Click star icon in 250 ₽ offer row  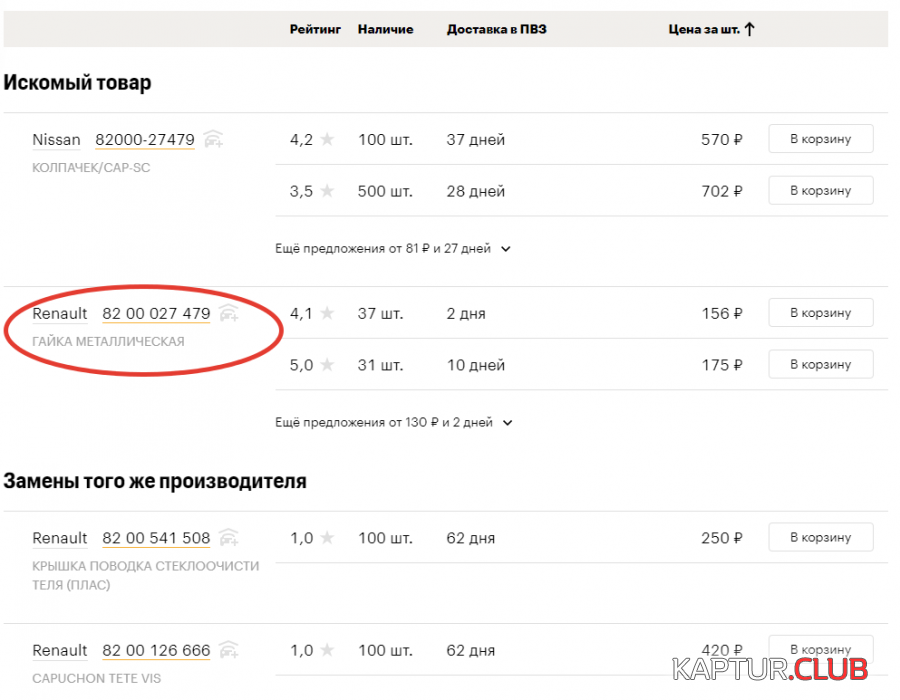327,538
